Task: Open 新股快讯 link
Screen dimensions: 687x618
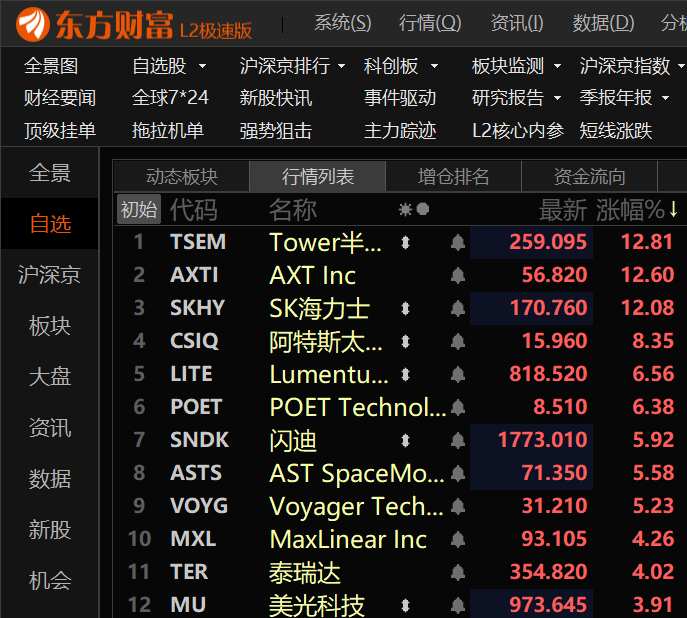Action: (x=276, y=98)
